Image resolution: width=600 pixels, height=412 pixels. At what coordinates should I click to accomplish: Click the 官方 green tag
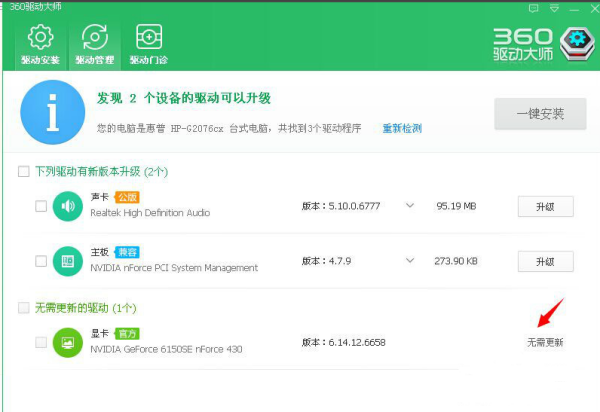[x=127, y=334]
